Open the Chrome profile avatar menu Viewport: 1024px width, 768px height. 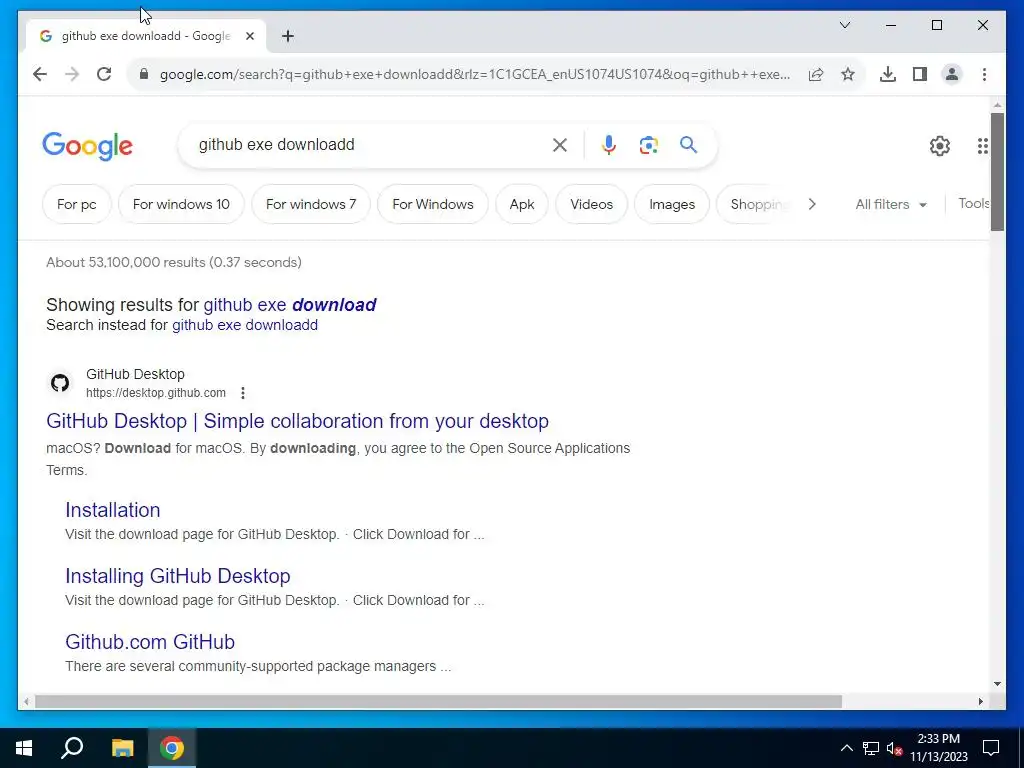click(x=952, y=74)
